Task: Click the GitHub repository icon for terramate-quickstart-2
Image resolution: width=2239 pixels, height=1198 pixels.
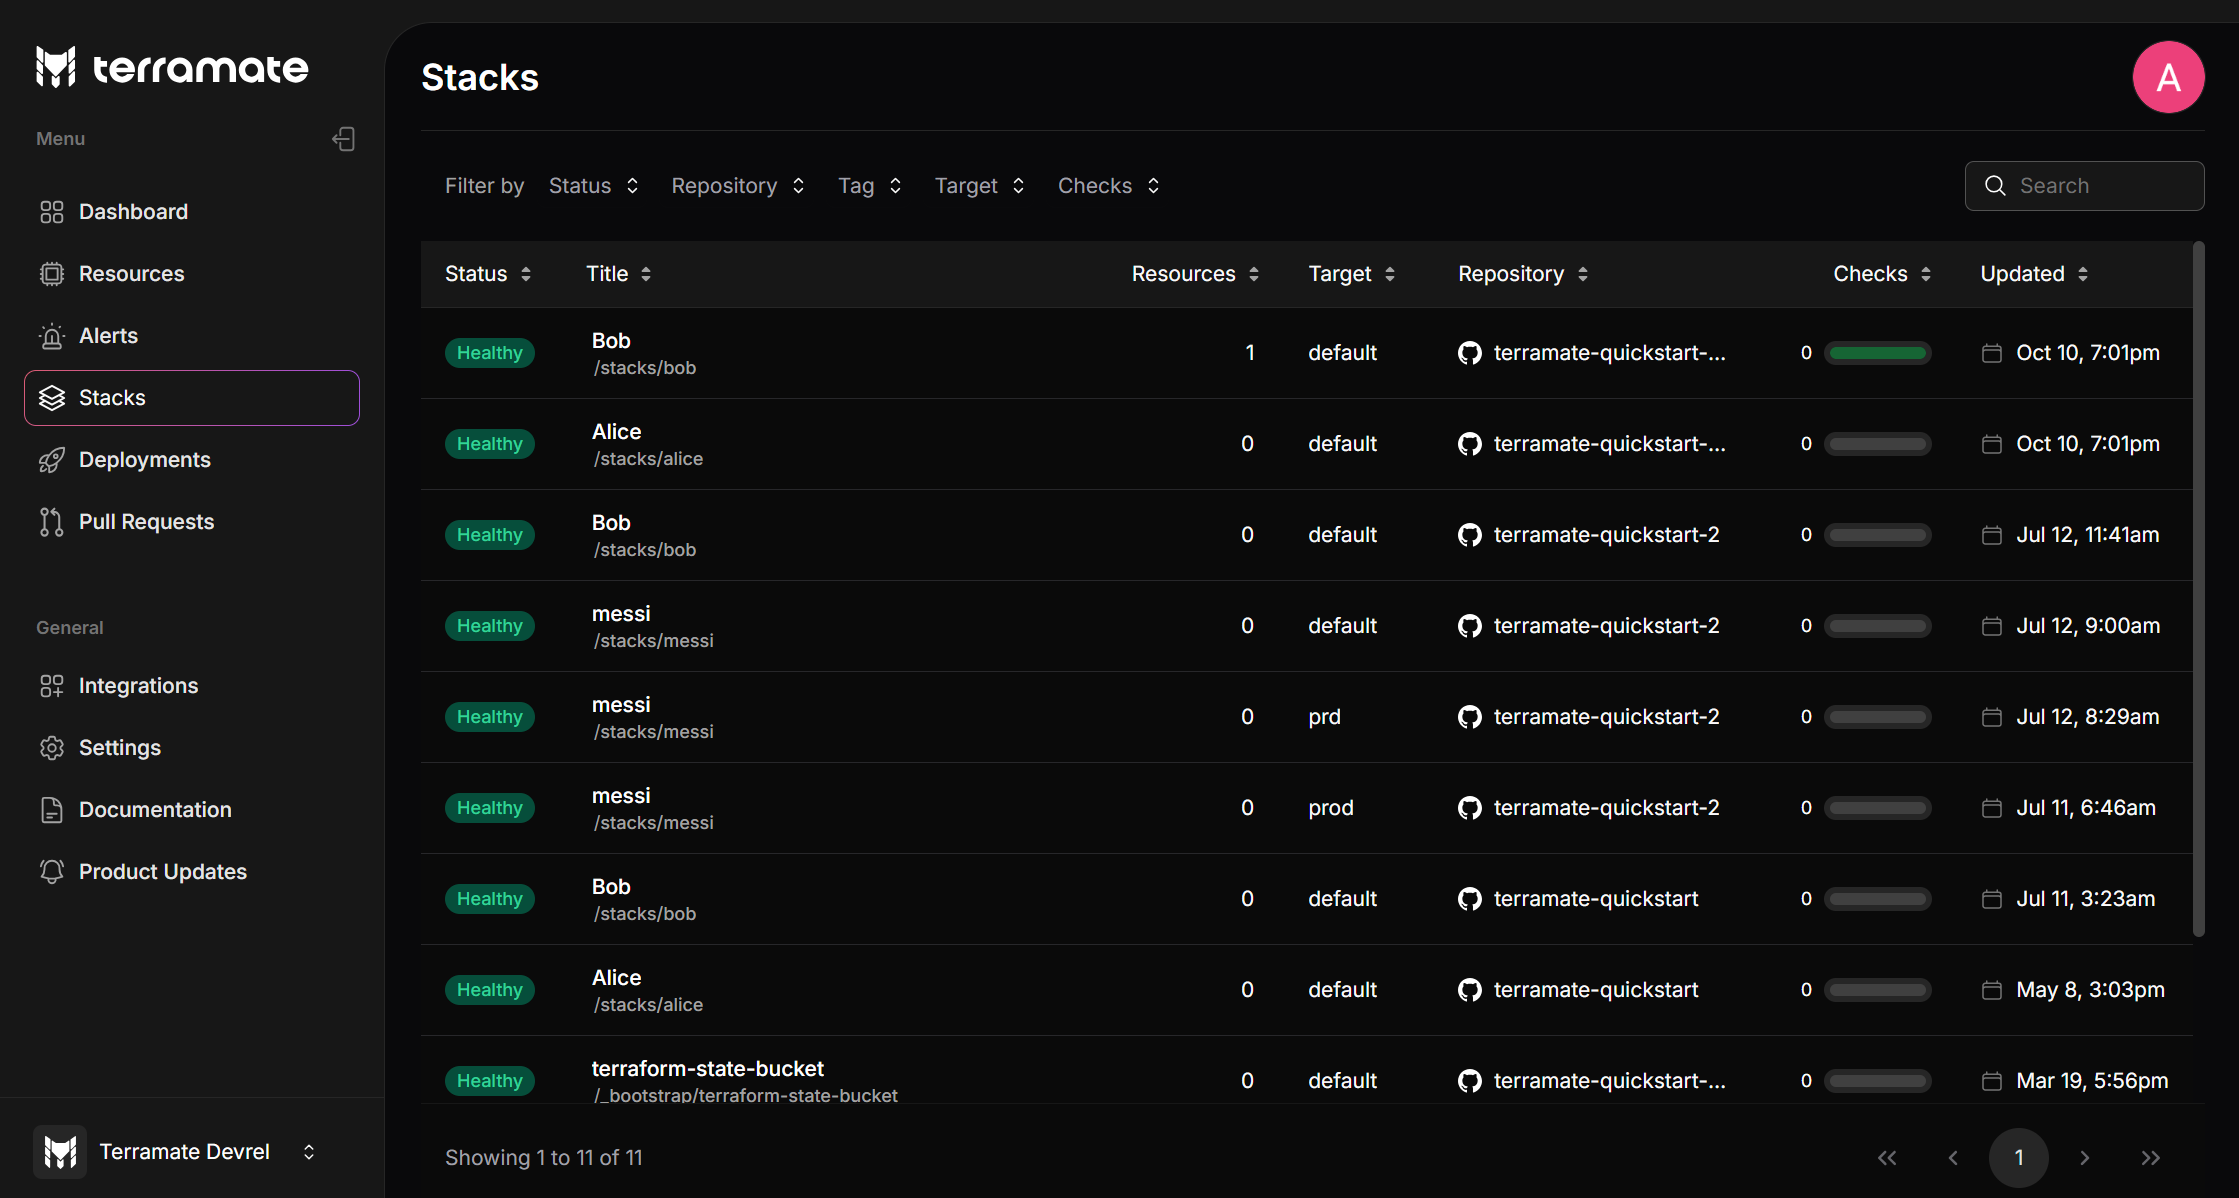Action: coord(1470,535)
